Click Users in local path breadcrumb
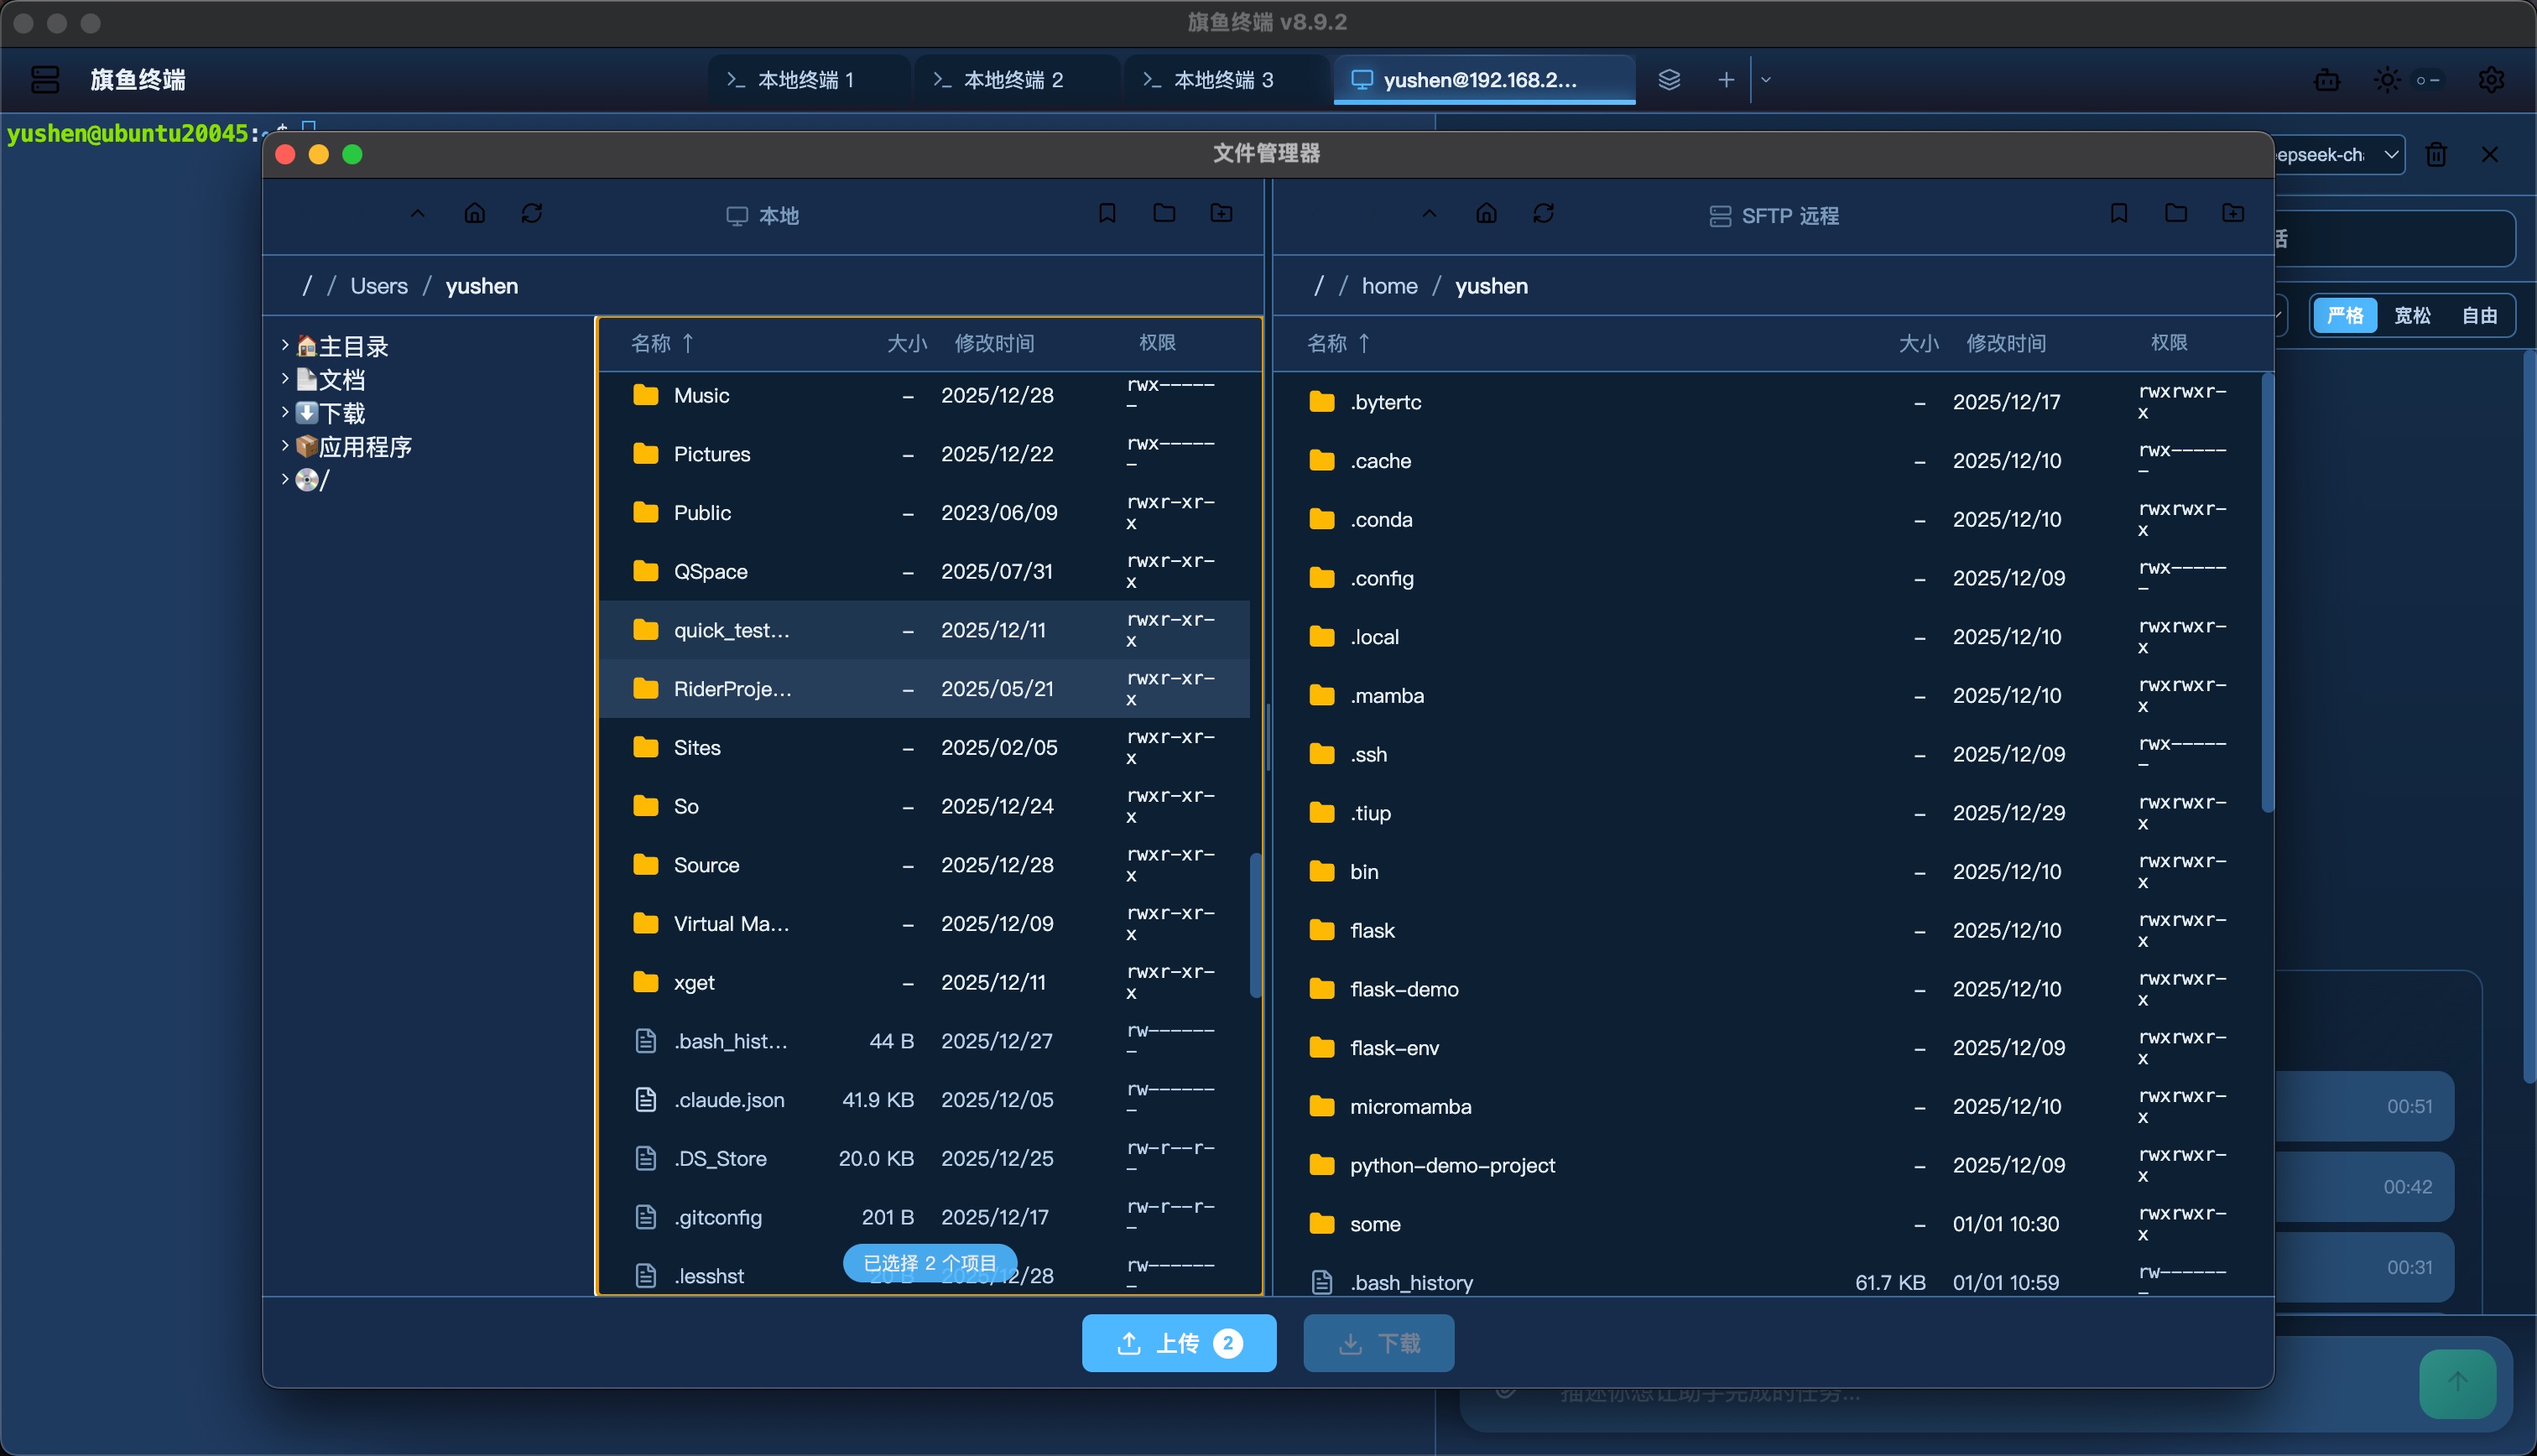The height and width of the screenshot is (1456, 2537). pos(378,286)
